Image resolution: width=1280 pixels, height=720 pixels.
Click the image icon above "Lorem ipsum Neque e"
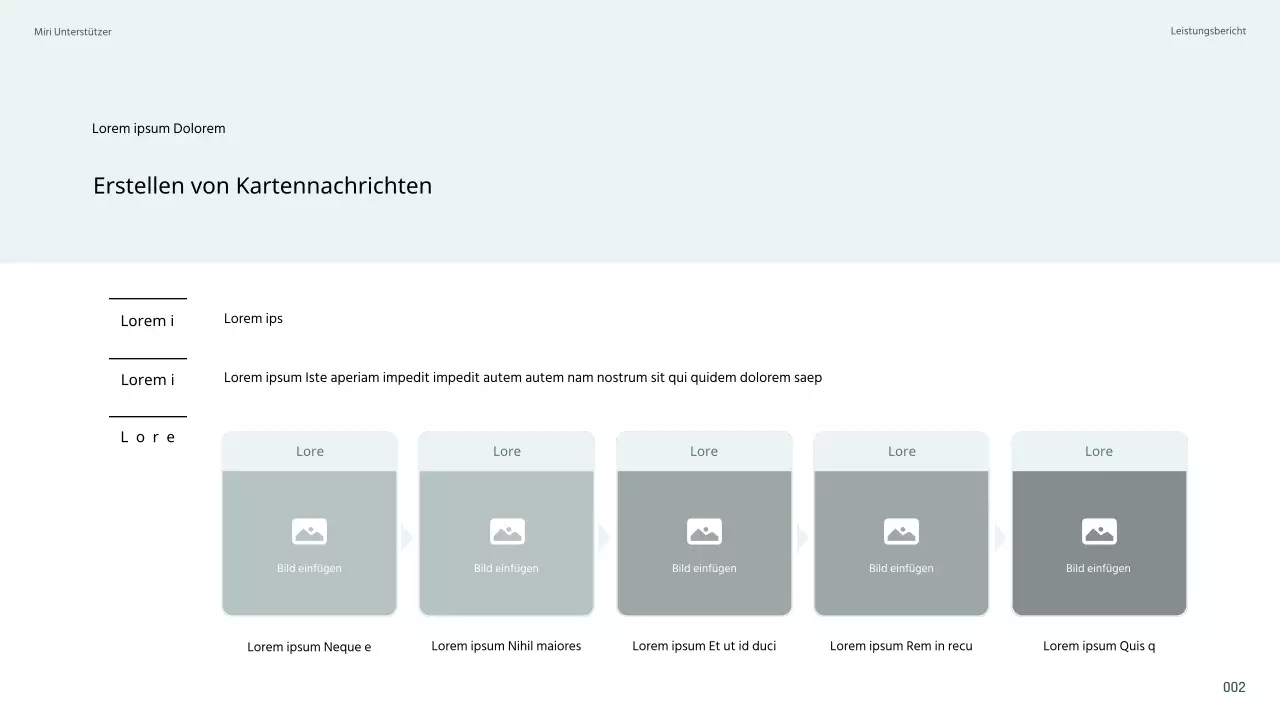pos(309,531)
